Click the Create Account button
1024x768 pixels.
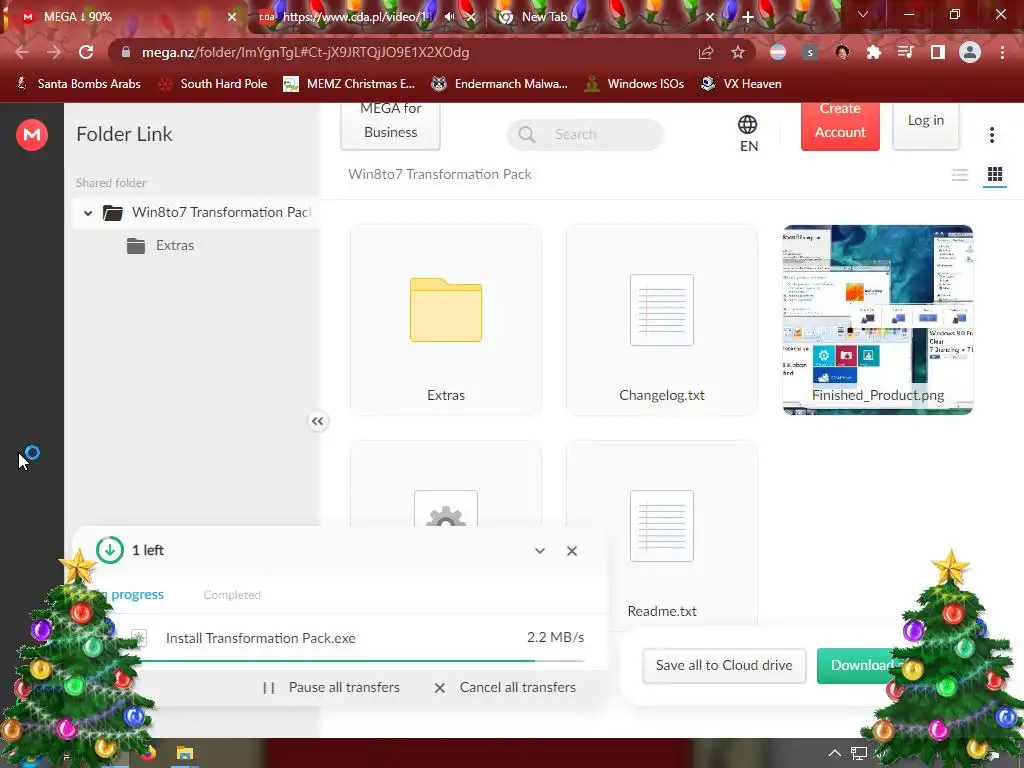click(x=840, y=126)
